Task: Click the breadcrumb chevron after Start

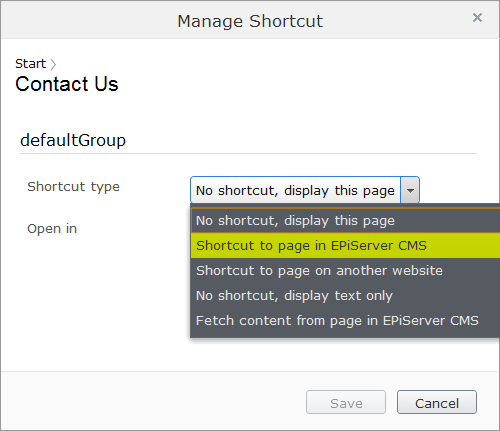Action: pos(53,64)
